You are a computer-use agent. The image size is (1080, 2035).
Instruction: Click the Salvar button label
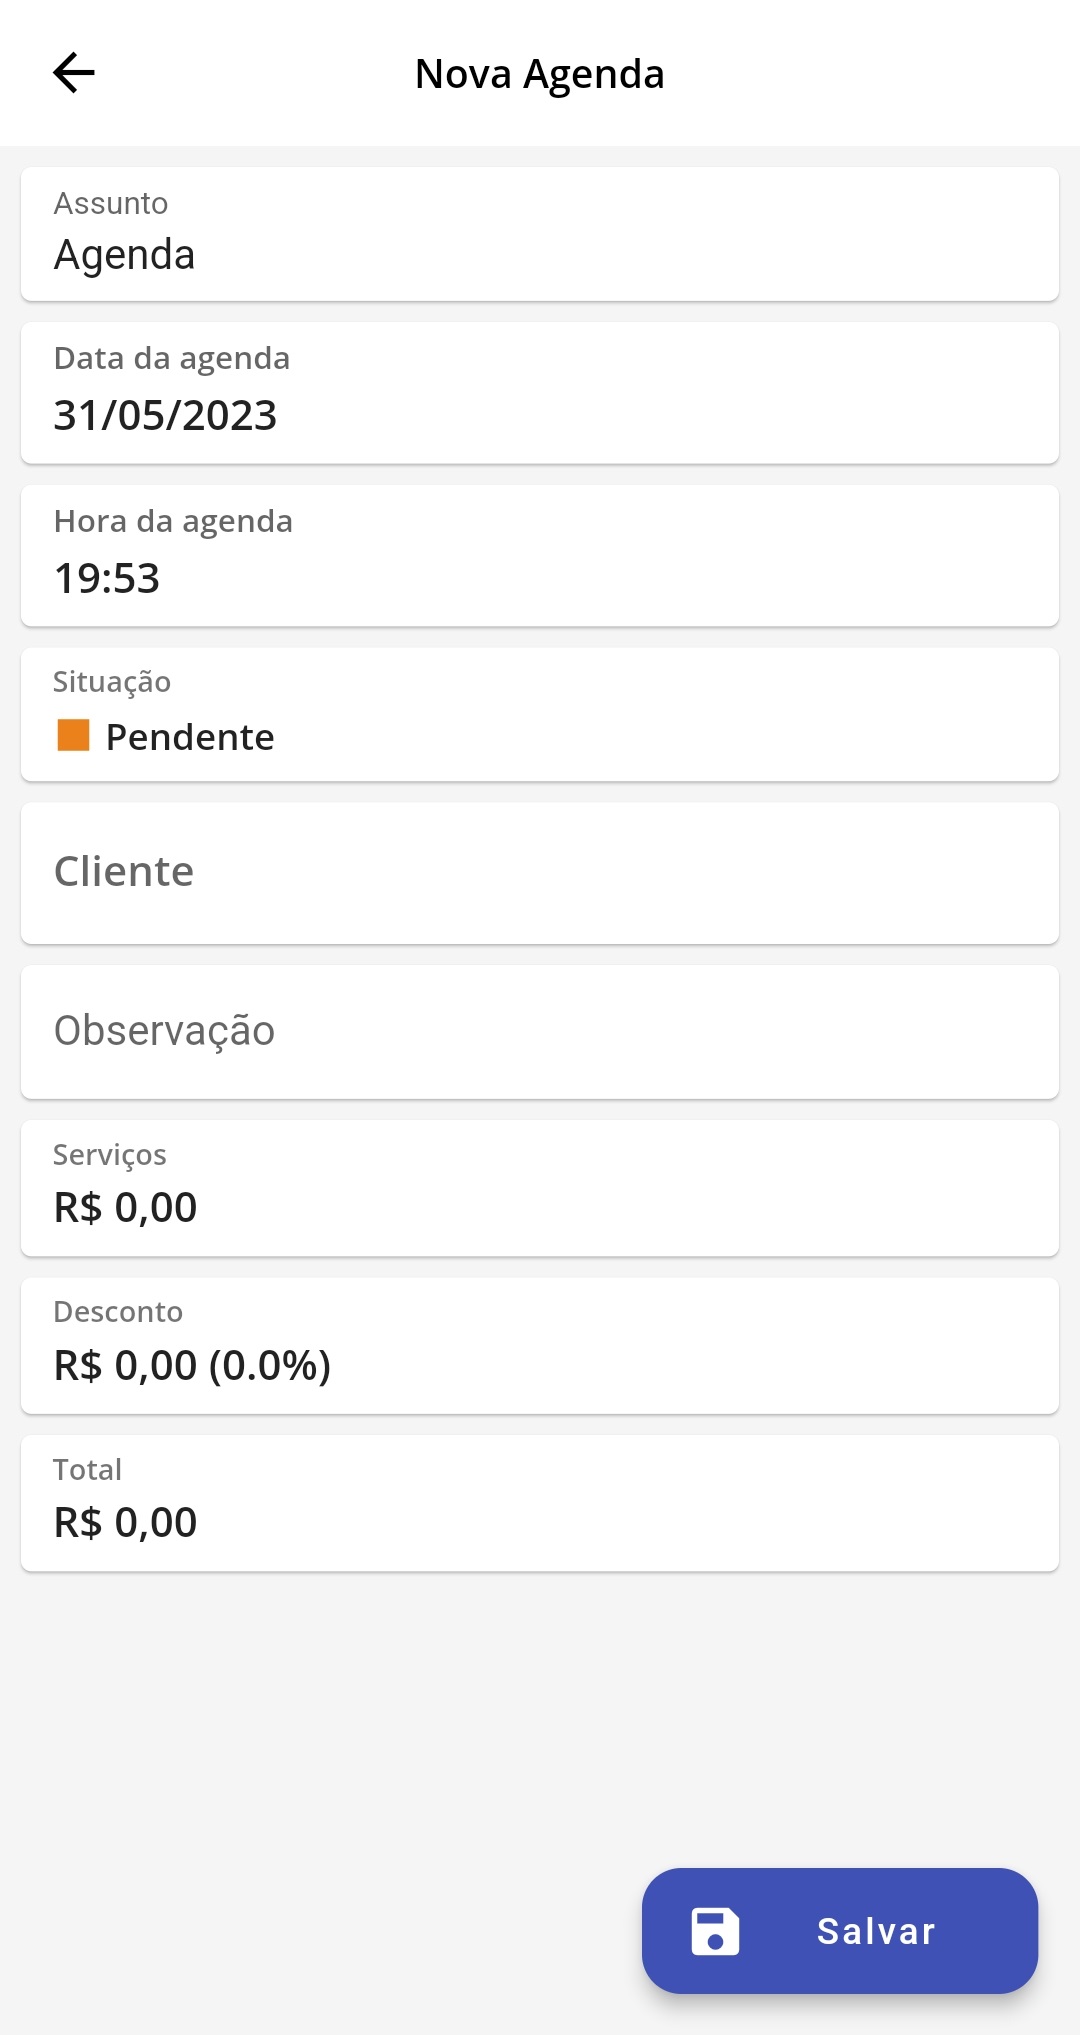[x=876, y=1931]
